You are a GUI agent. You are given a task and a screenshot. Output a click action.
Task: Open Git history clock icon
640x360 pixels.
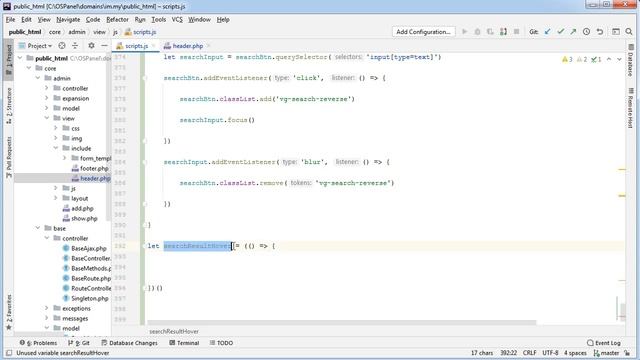click(x=587, y=31)
